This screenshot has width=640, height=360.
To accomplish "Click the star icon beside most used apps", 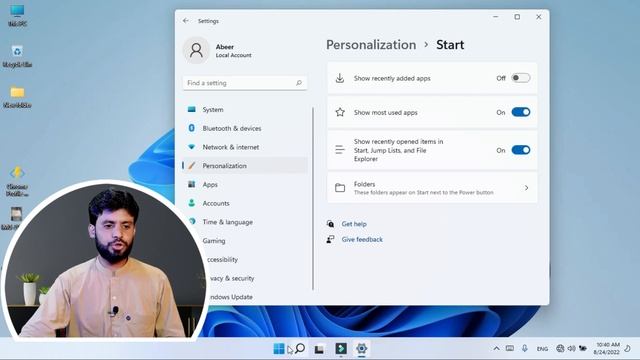I will tap(340, 112).
